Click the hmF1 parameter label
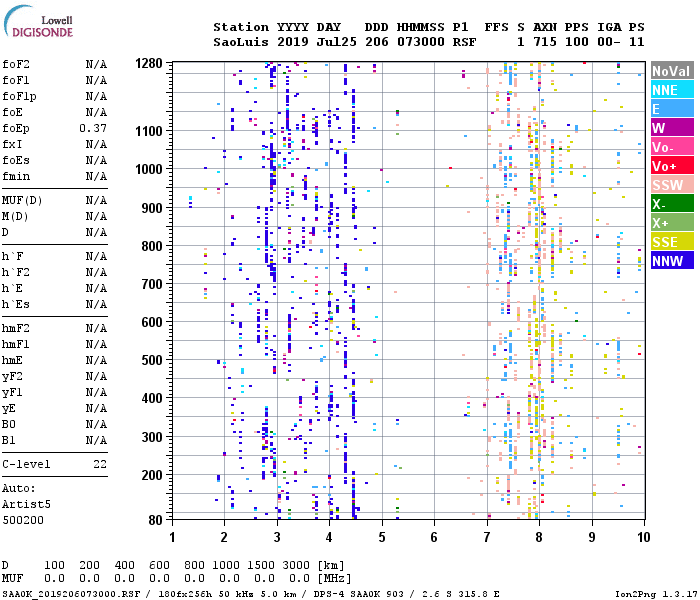This screenshot has height=600, width=700. point(16,345)
